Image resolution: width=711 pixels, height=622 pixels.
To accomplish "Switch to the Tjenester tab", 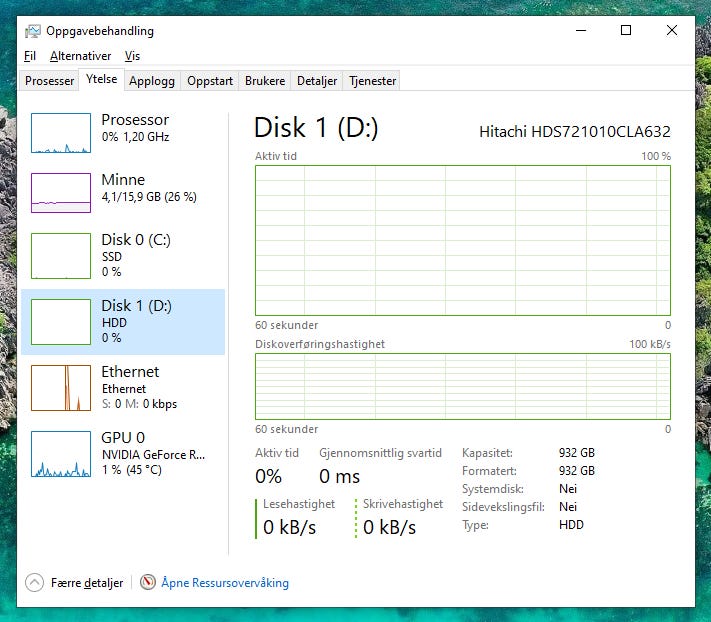I will tap(372, 81).
